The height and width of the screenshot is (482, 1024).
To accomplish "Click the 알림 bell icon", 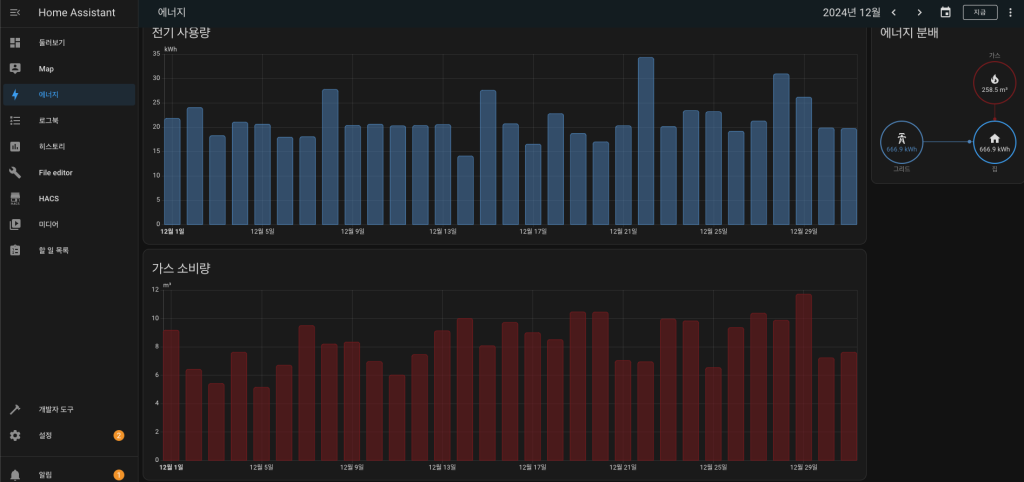I will pos(15,475).
